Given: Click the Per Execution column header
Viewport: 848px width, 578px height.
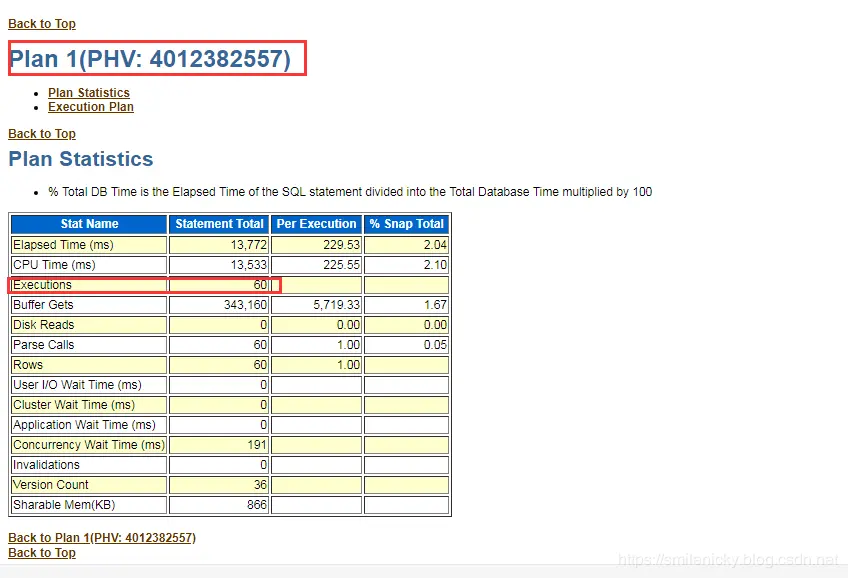Looking at the screenshot, I should 316,224.
